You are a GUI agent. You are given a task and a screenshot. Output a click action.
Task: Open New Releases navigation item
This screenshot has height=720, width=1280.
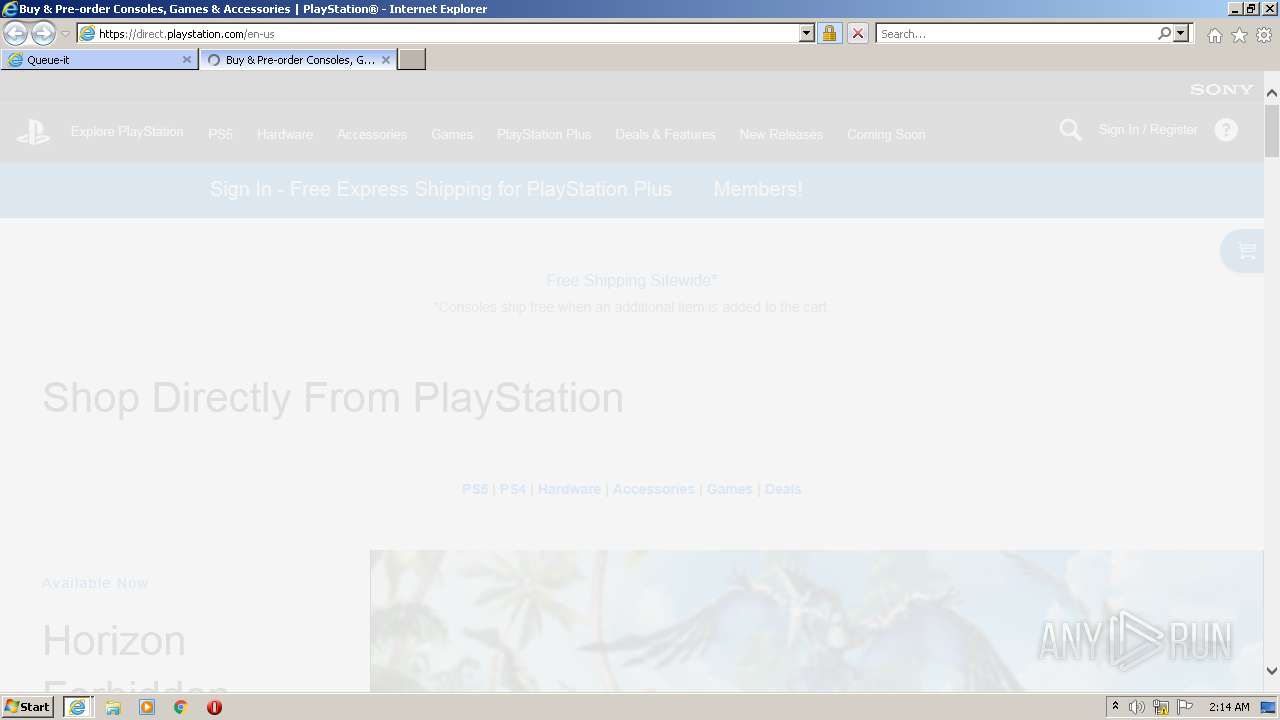click(781, 134)
